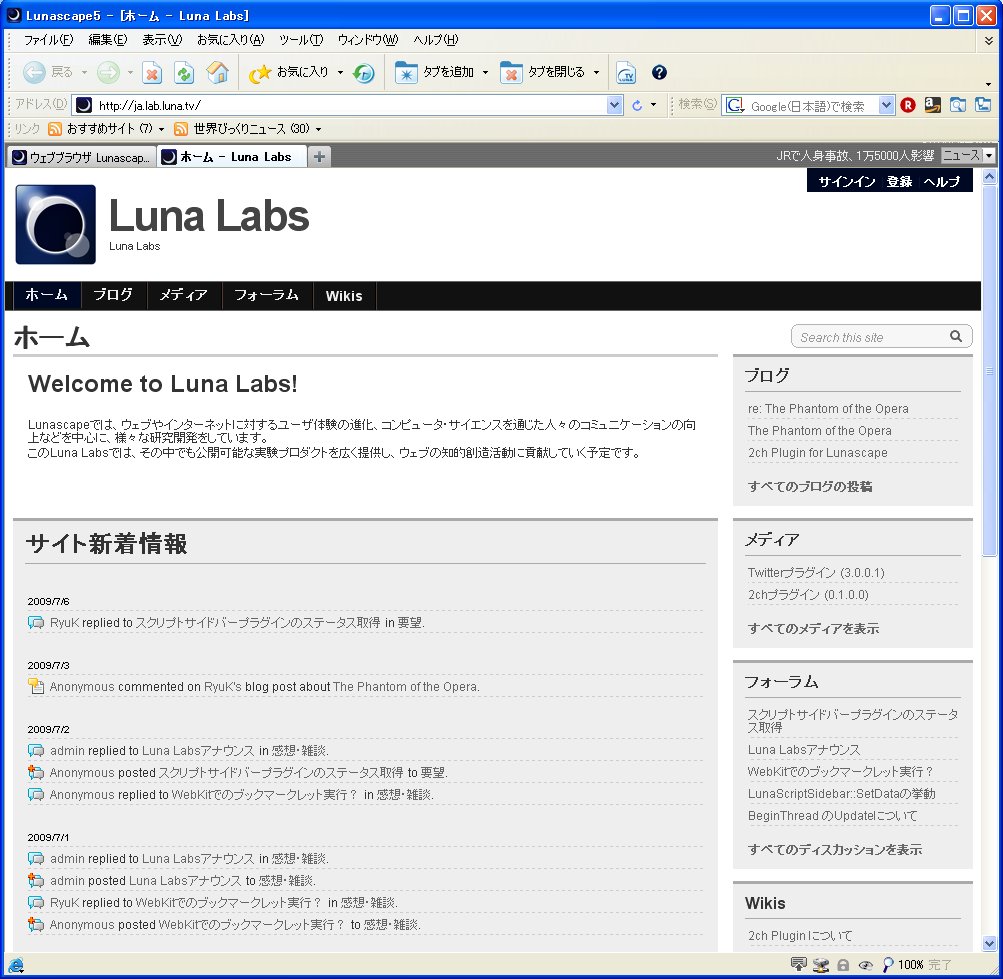Reload using the green arrows page icon
The height and width of the screenshot is (979, 1003).
pos(184,73)
